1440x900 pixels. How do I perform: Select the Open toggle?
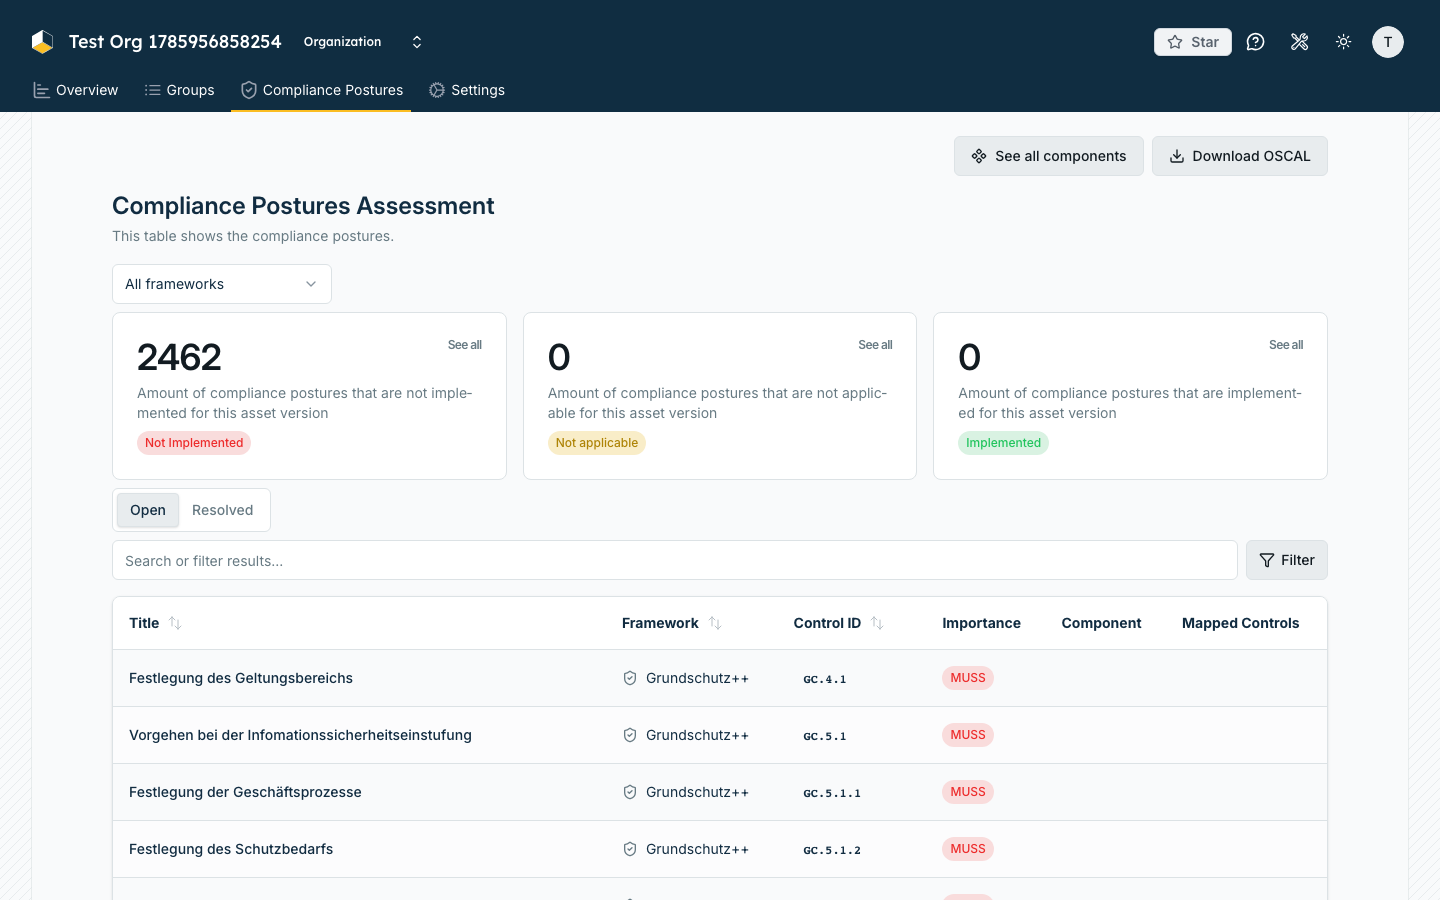coord(148,510)
